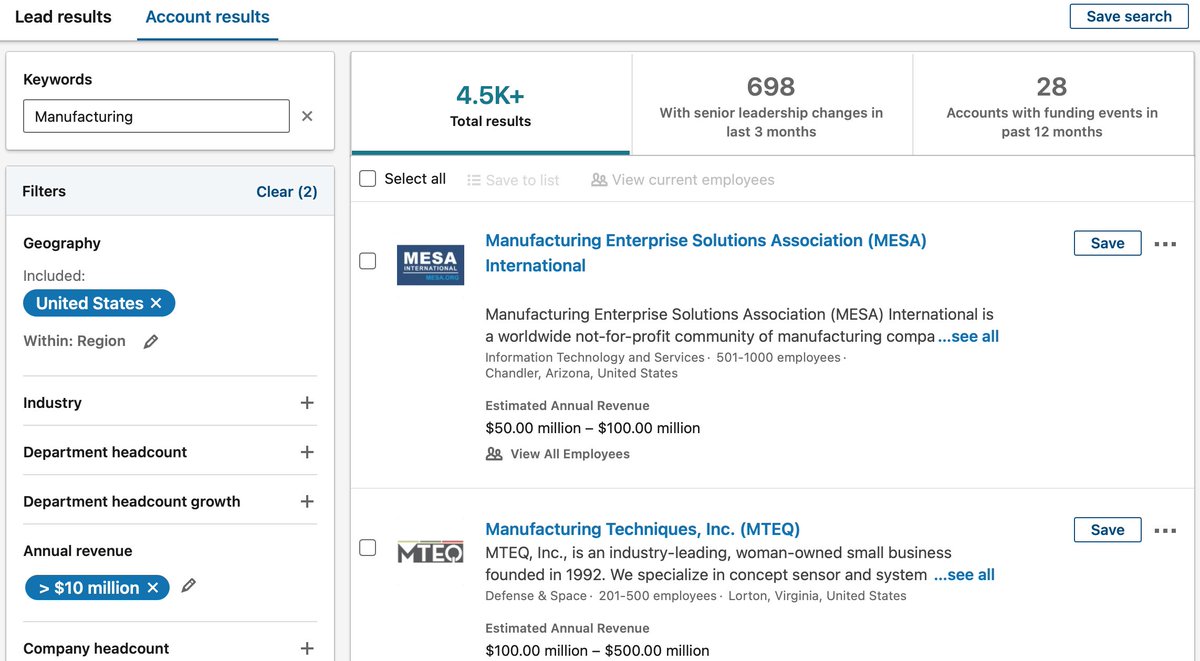1200x661 pixels.
Task: Open Manufacturing Techniques, Inc. (MTEQ) link
Action: coord(642,530)
